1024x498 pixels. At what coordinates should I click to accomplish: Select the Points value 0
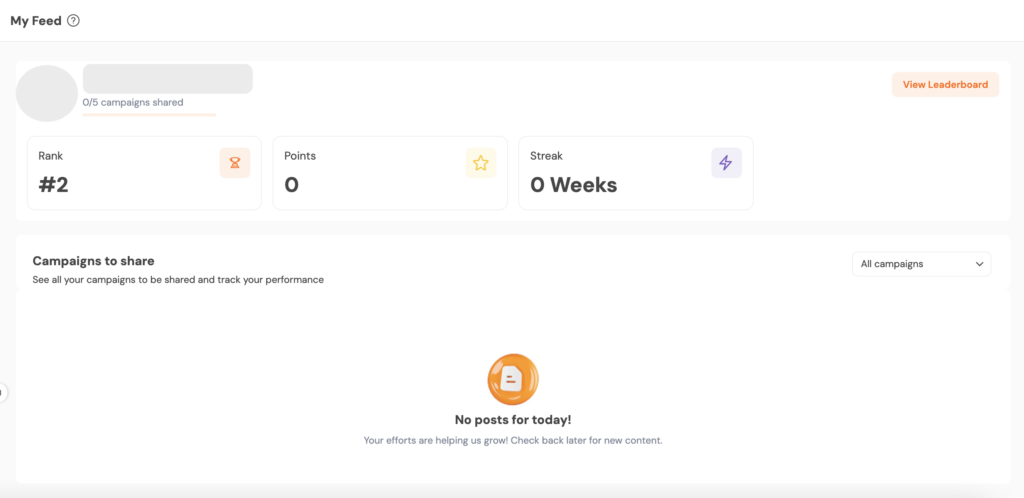click(x=291, y=185)
